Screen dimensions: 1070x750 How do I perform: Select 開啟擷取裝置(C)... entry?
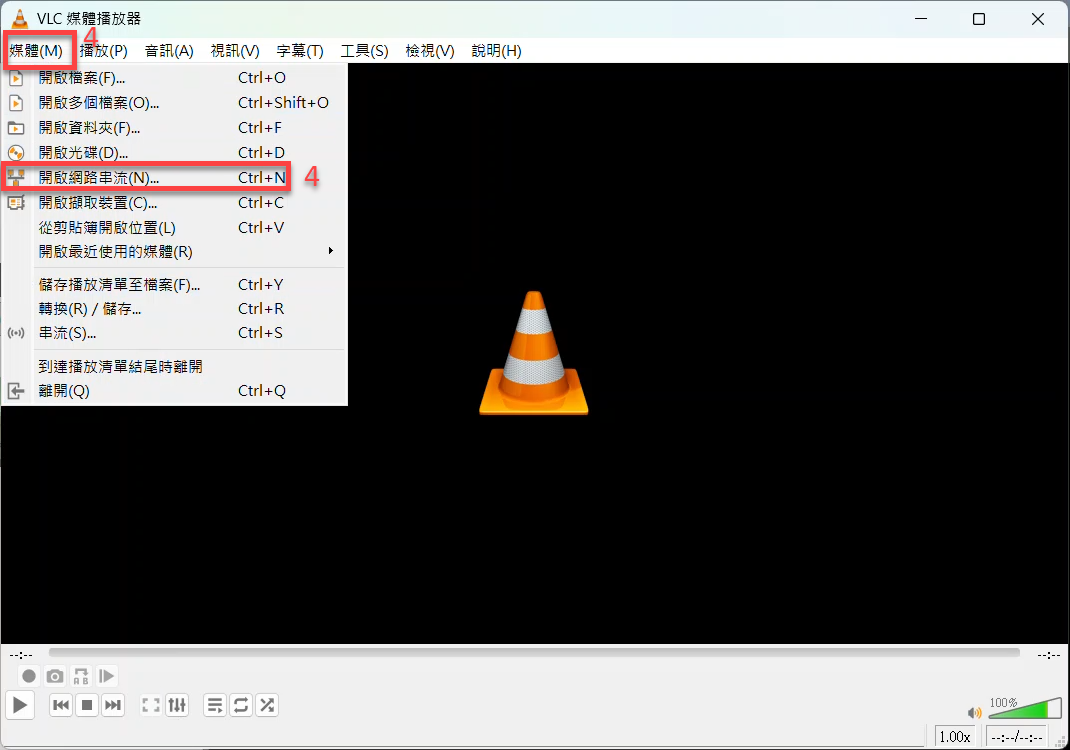[175, 203]
